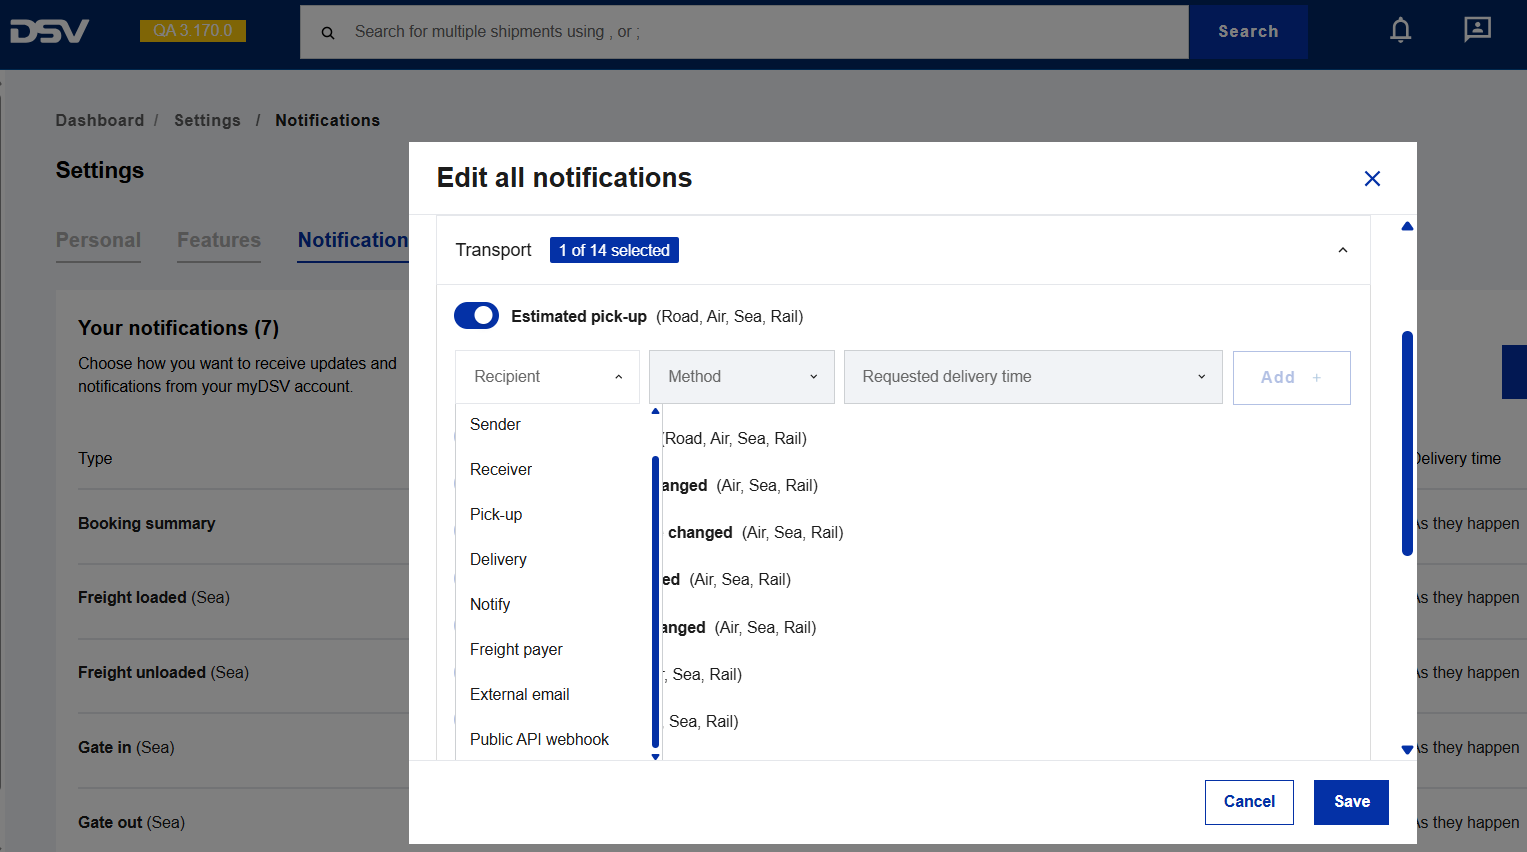Click the search magnifier icon
This screenshot has width=1527, height=852.
tap(328, 33)
